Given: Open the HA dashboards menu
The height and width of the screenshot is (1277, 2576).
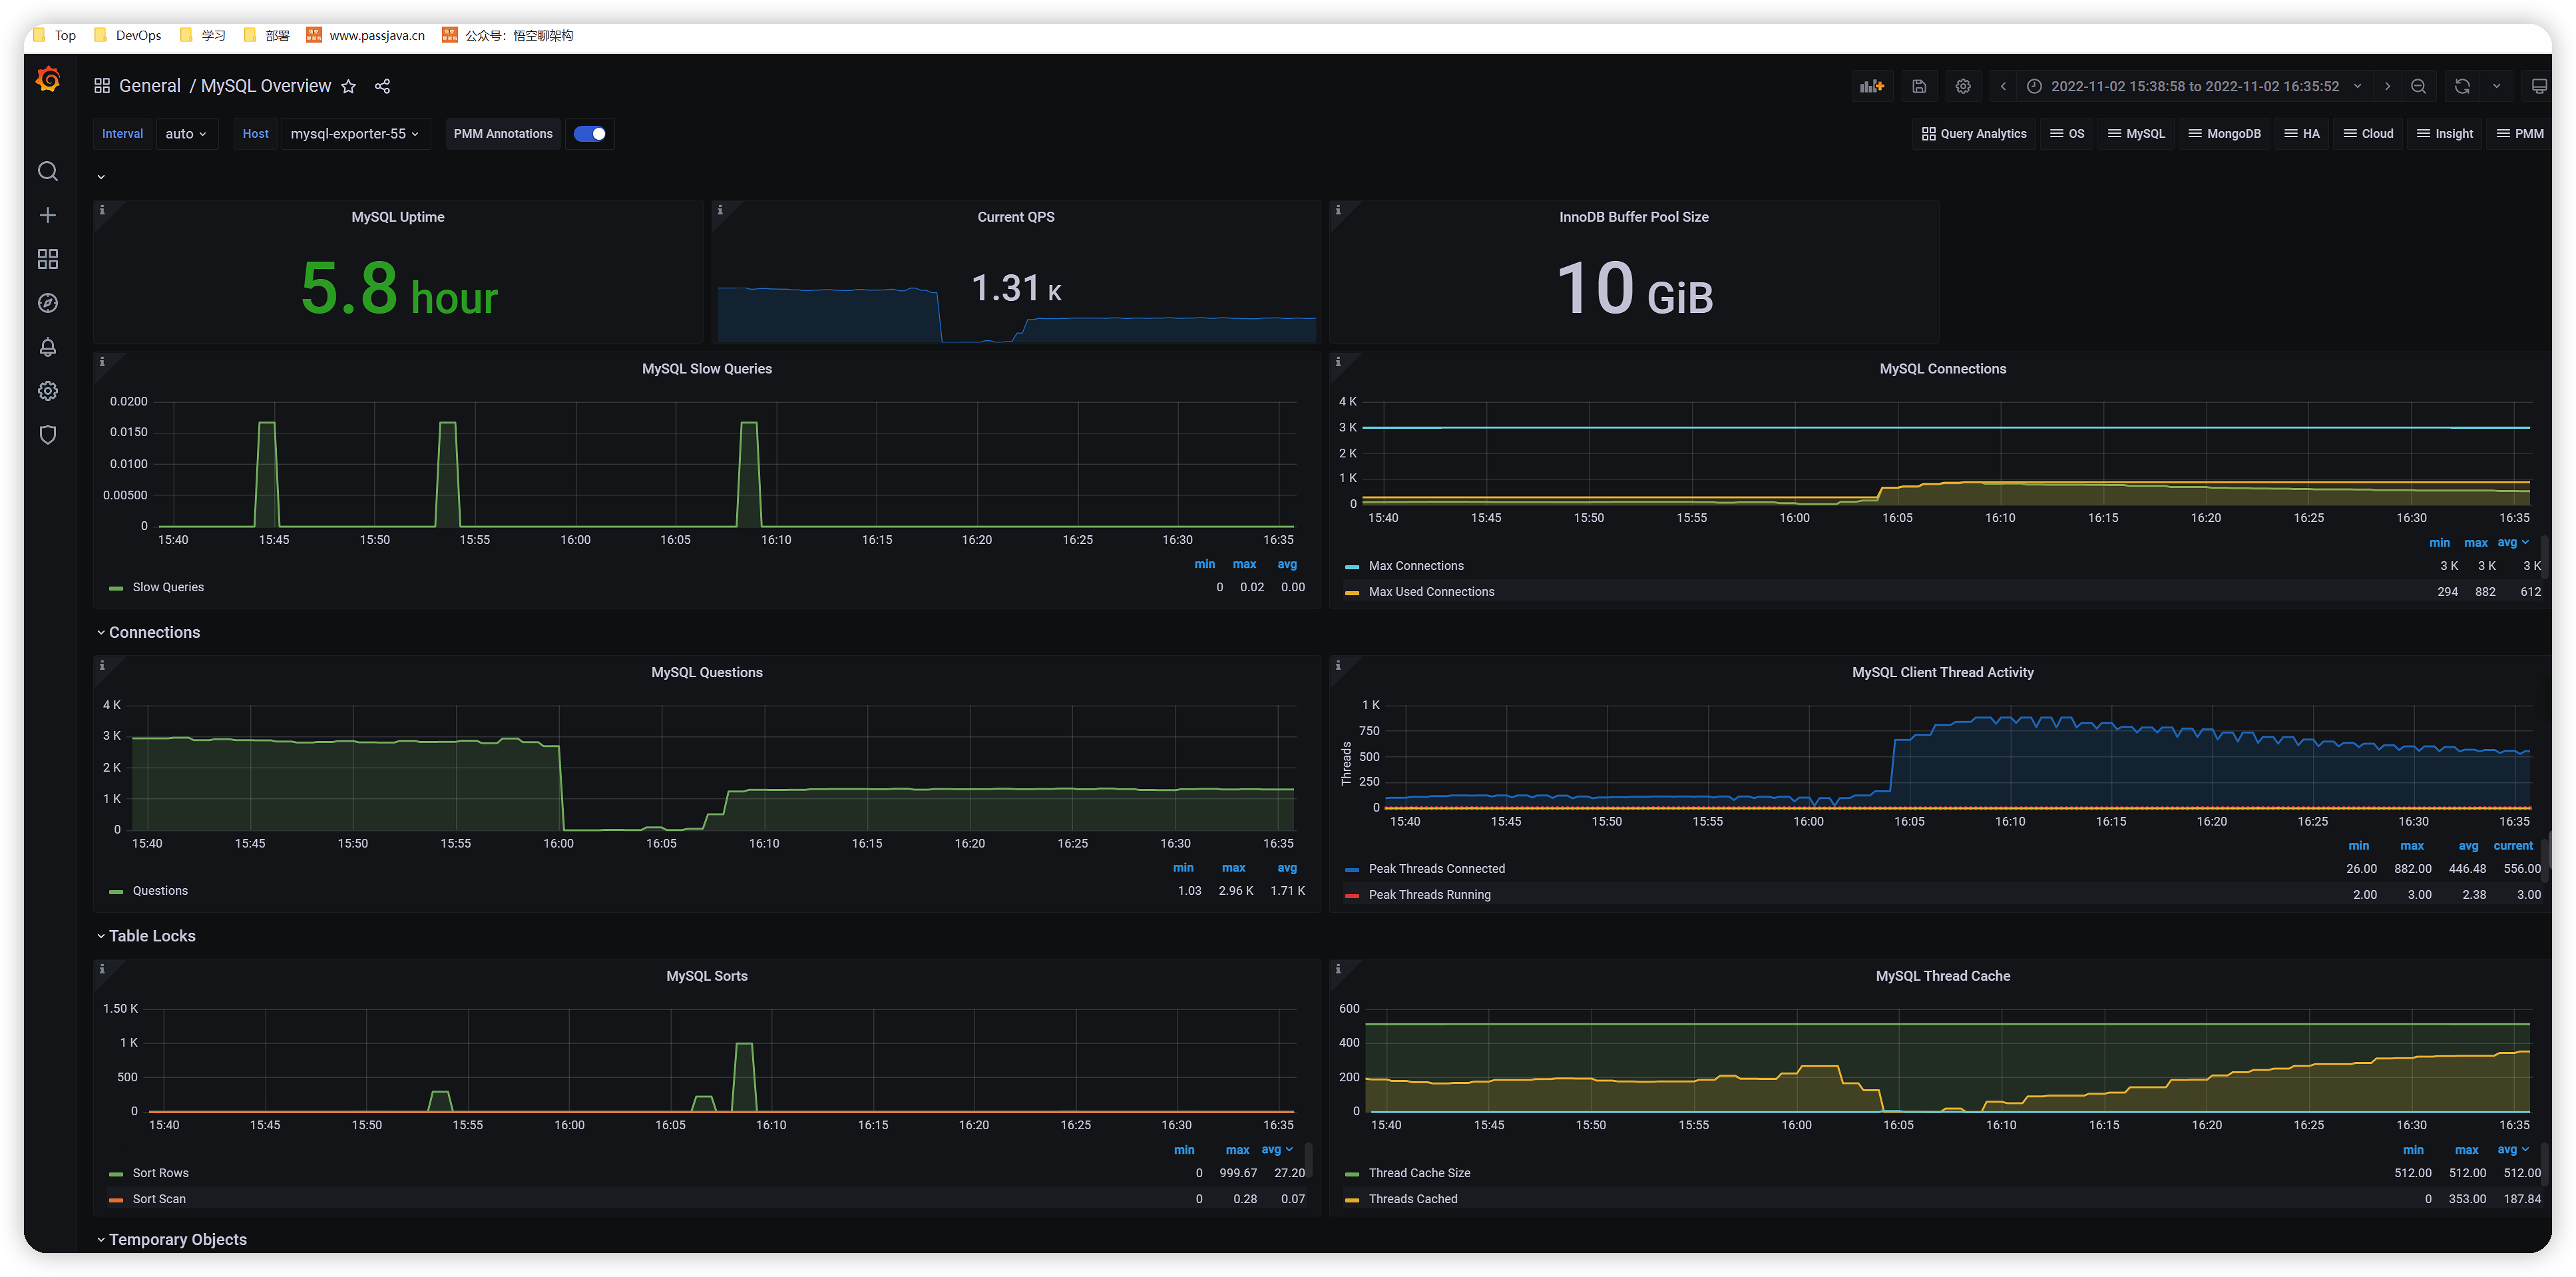Looking at the screenshot, I should (2302, 134).
